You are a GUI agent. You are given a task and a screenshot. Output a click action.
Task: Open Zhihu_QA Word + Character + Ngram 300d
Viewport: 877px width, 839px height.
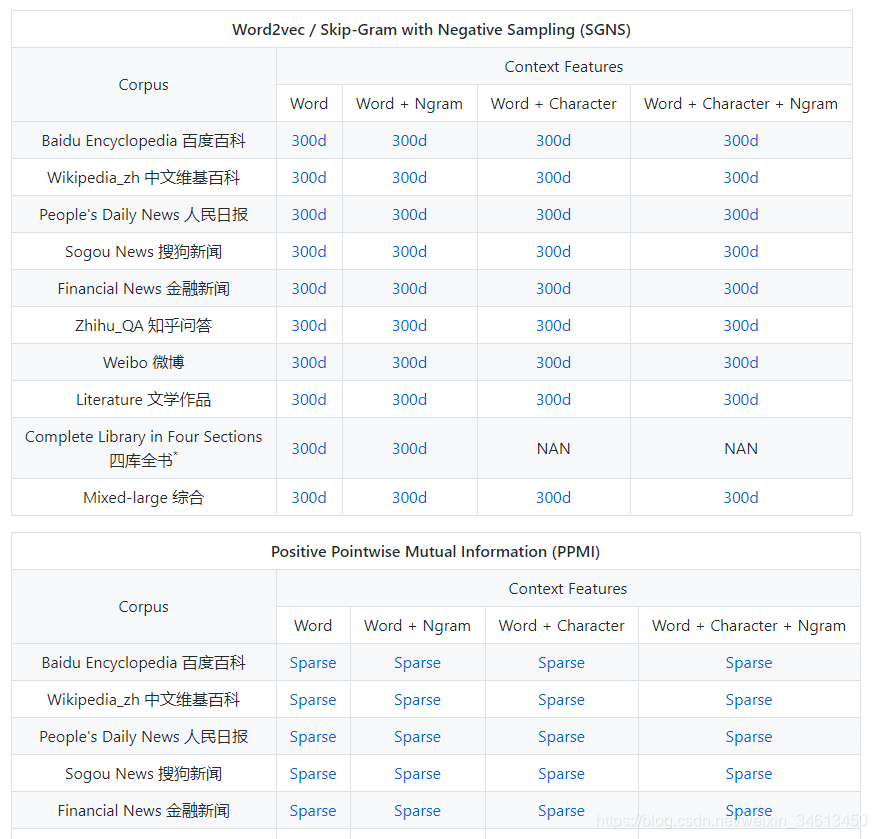coord(741,326)
